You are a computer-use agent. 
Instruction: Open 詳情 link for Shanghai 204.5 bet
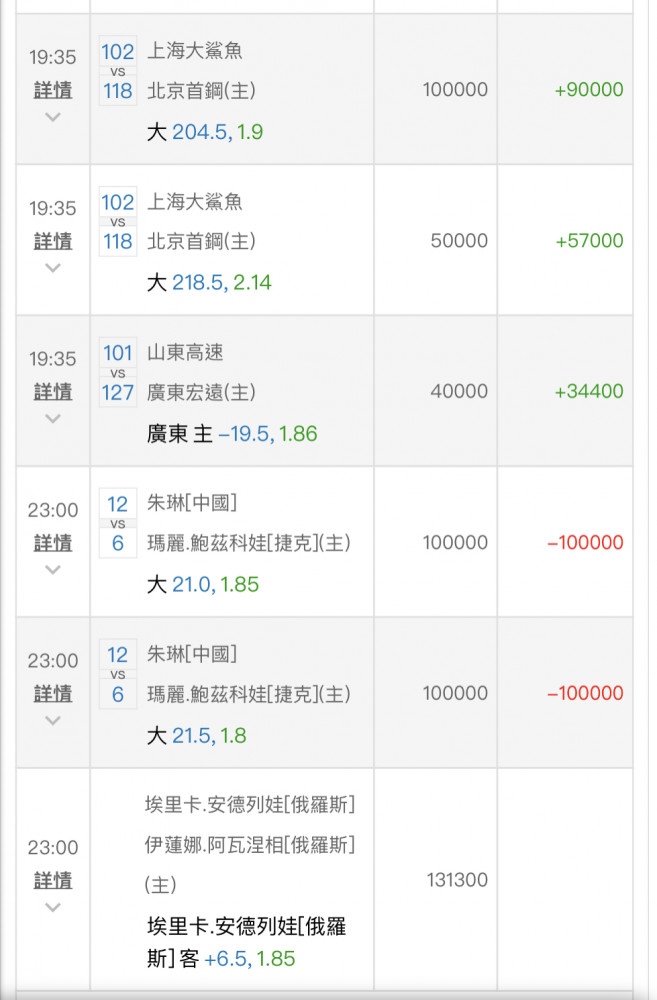53,90
